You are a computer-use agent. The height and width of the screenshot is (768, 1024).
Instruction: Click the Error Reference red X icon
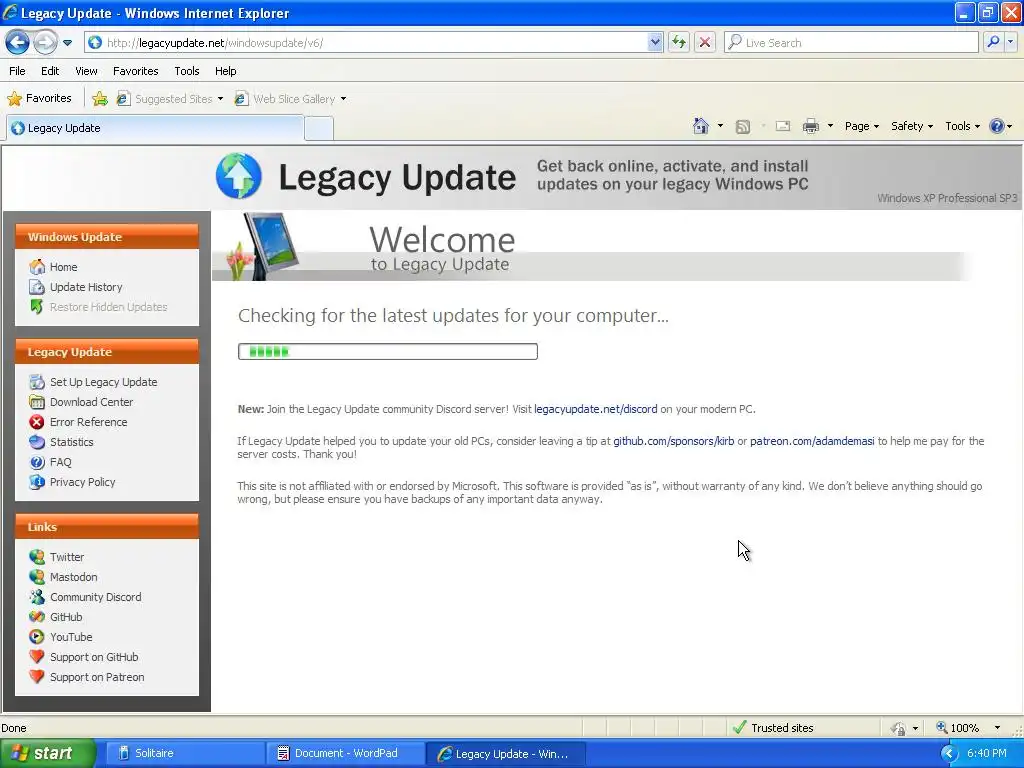[x=37, y=423]
